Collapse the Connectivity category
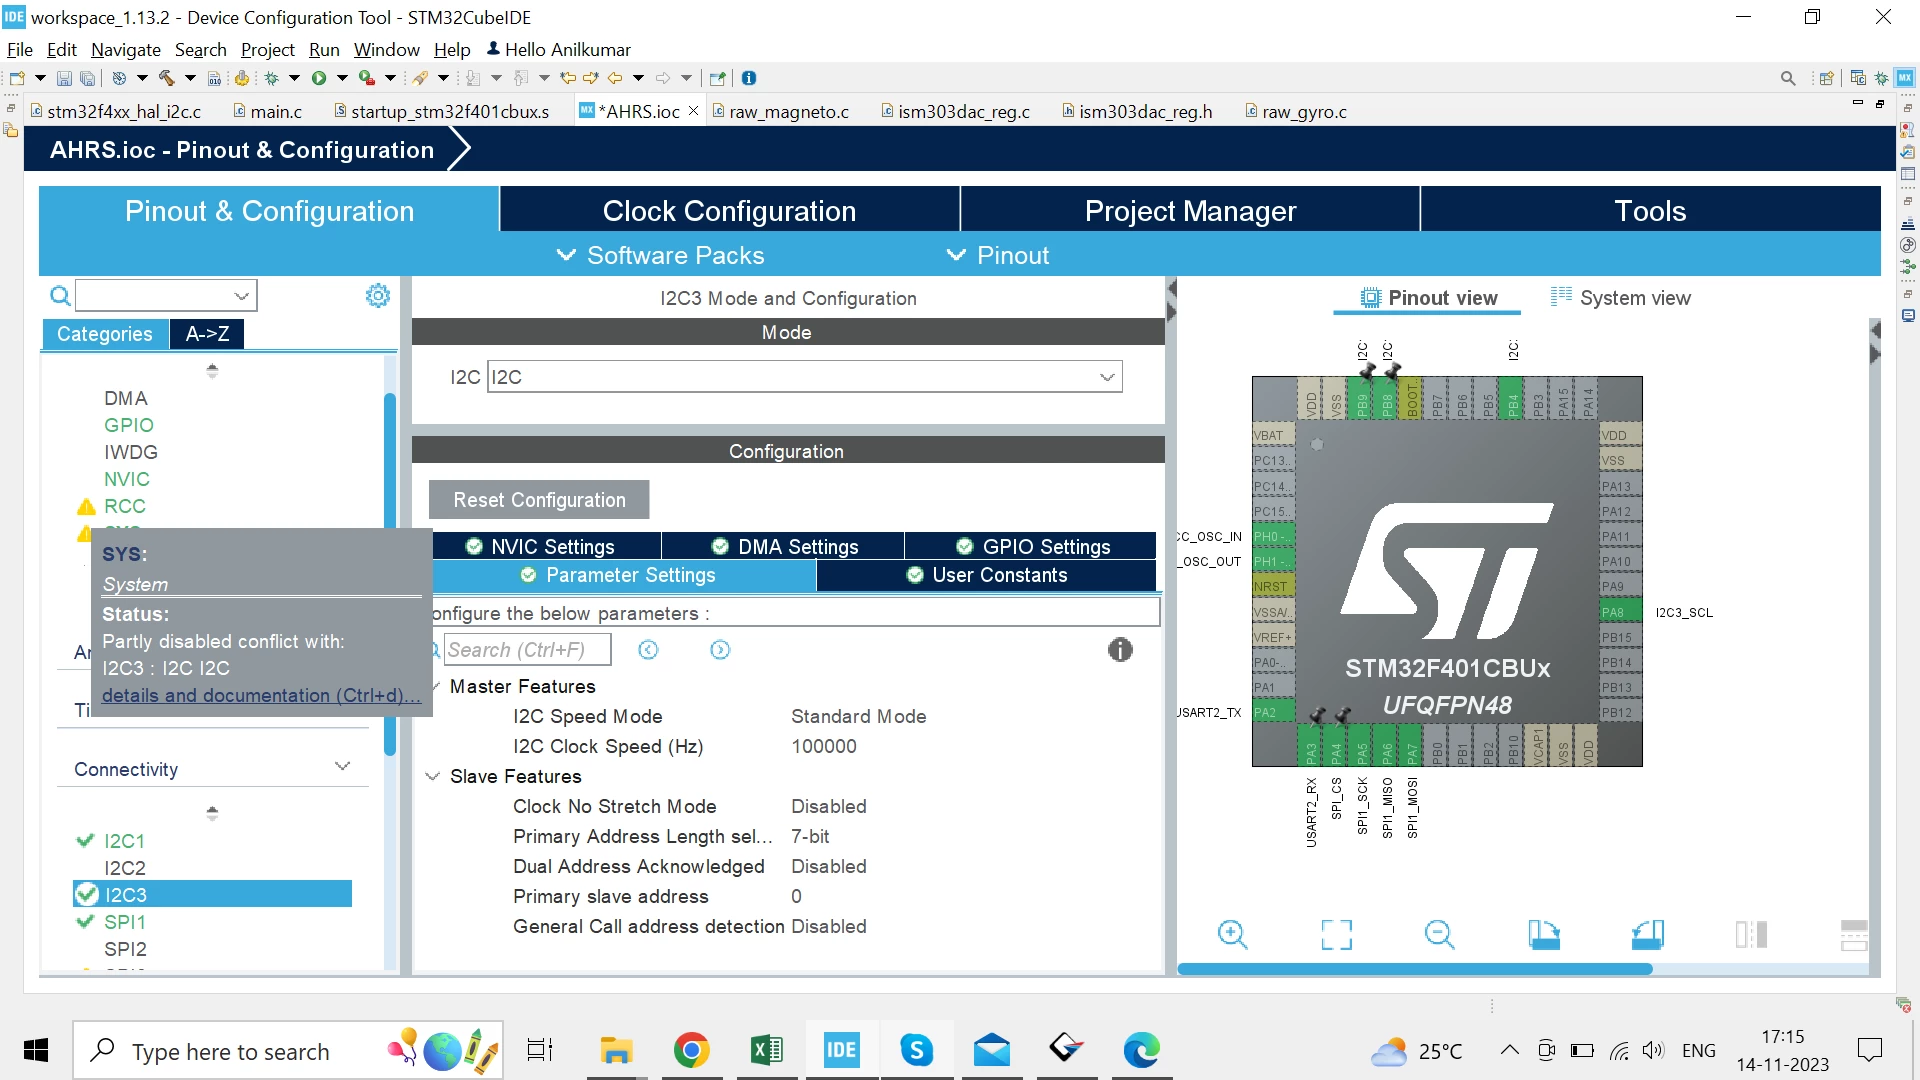This screenshot has height=1080, width=1920. click(342, 768)
